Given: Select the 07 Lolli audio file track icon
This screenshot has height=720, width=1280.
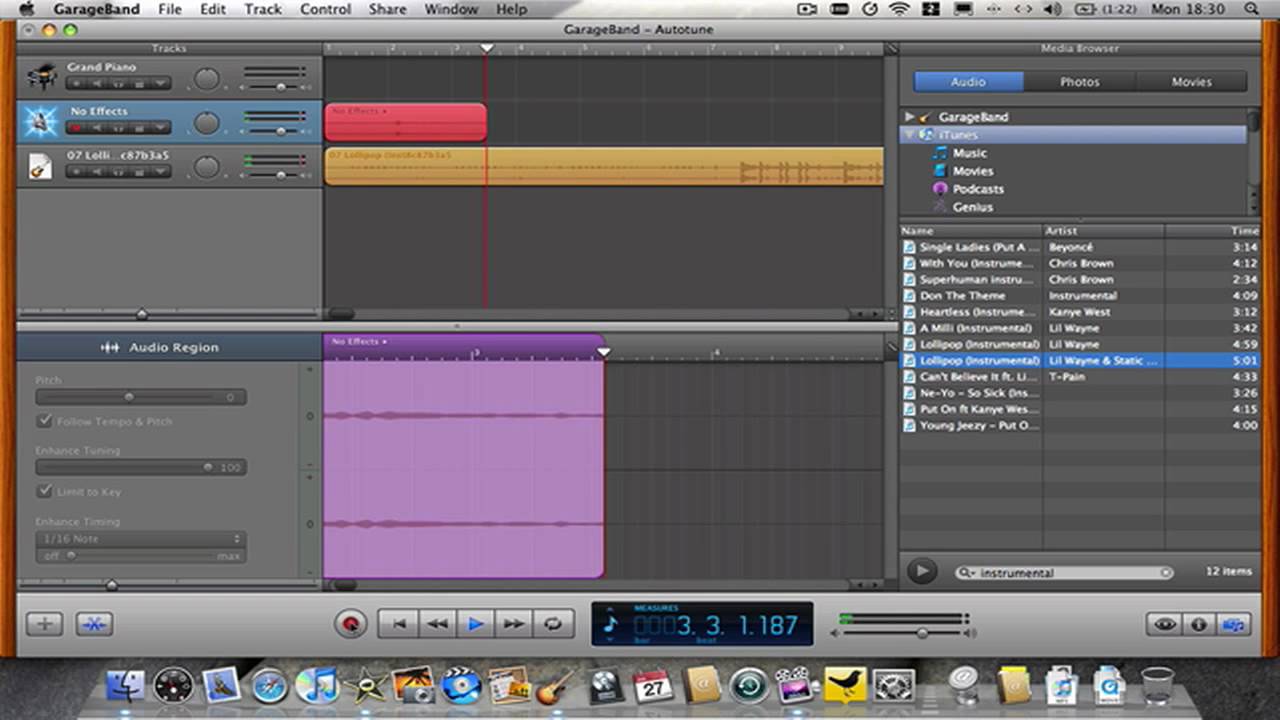Looking at the screenshot, I should 40,165.
